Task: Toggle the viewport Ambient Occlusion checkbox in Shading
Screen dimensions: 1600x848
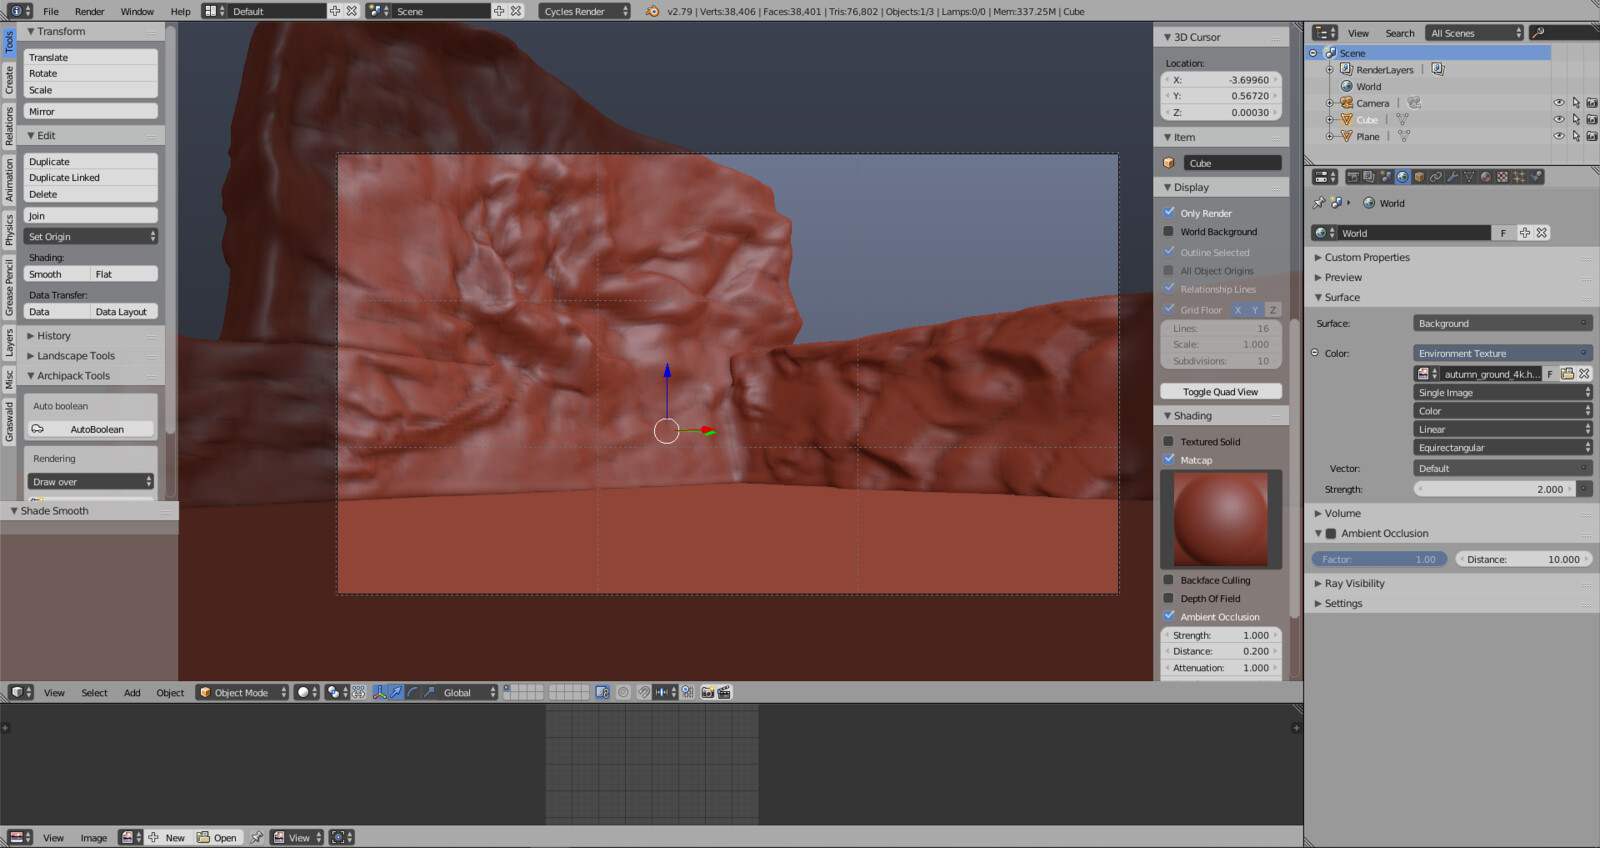Action: [x=1169, y=616]
